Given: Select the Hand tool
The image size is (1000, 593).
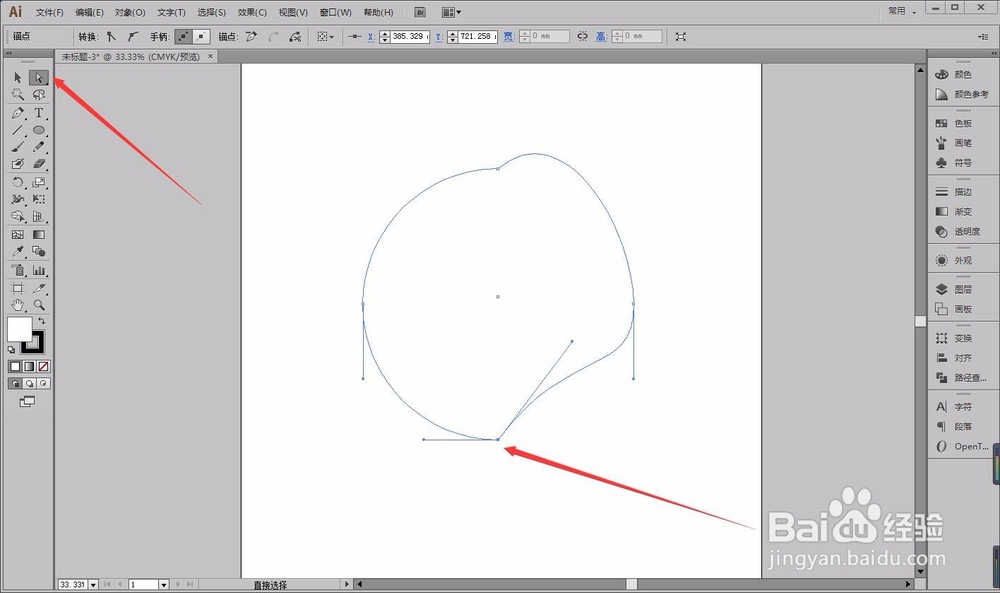Looking at the screenshot, I should coord(17,305).
